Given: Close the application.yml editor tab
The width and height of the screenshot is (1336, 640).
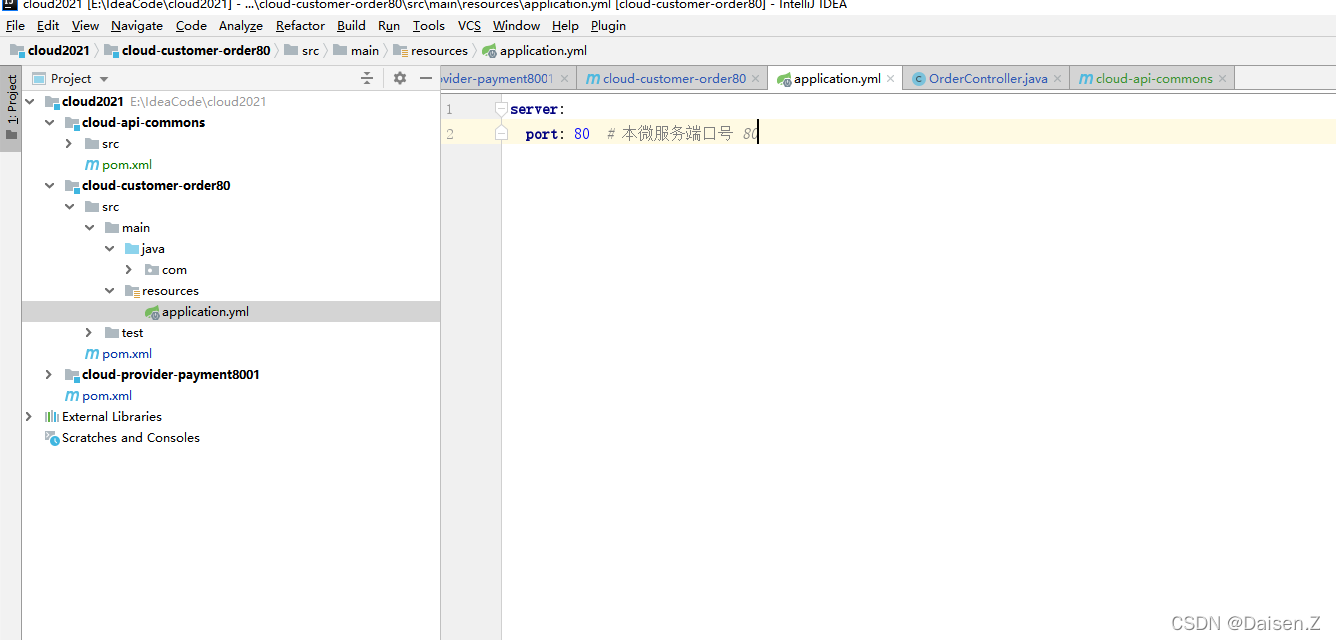Looking at the screenshot, I should [891, 79].
